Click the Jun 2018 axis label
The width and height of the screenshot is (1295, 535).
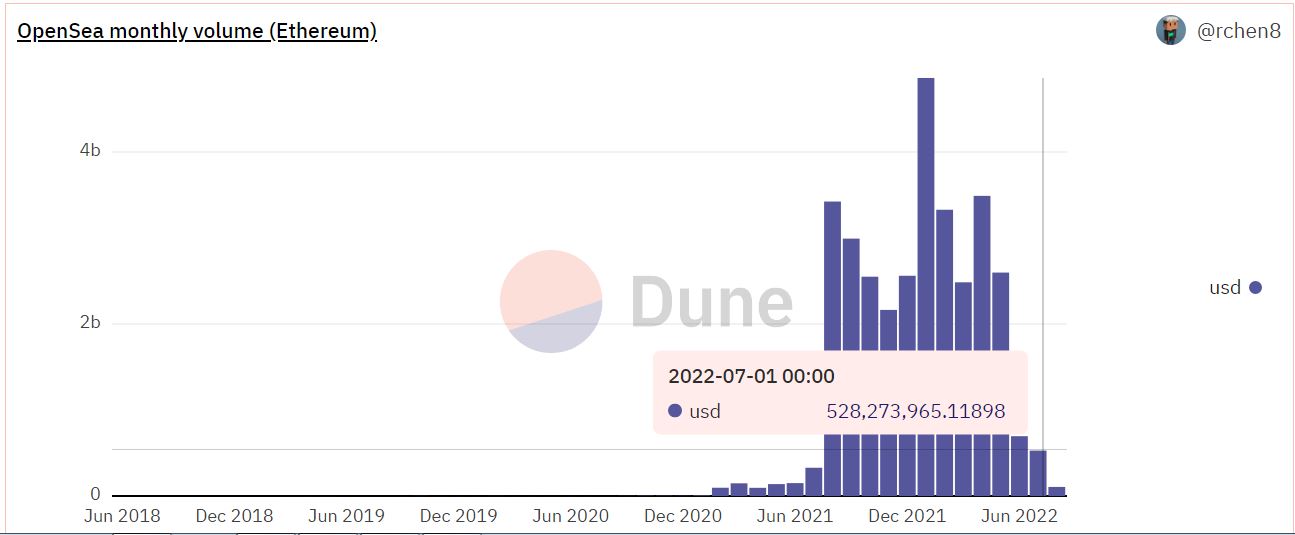coord(122,516)
